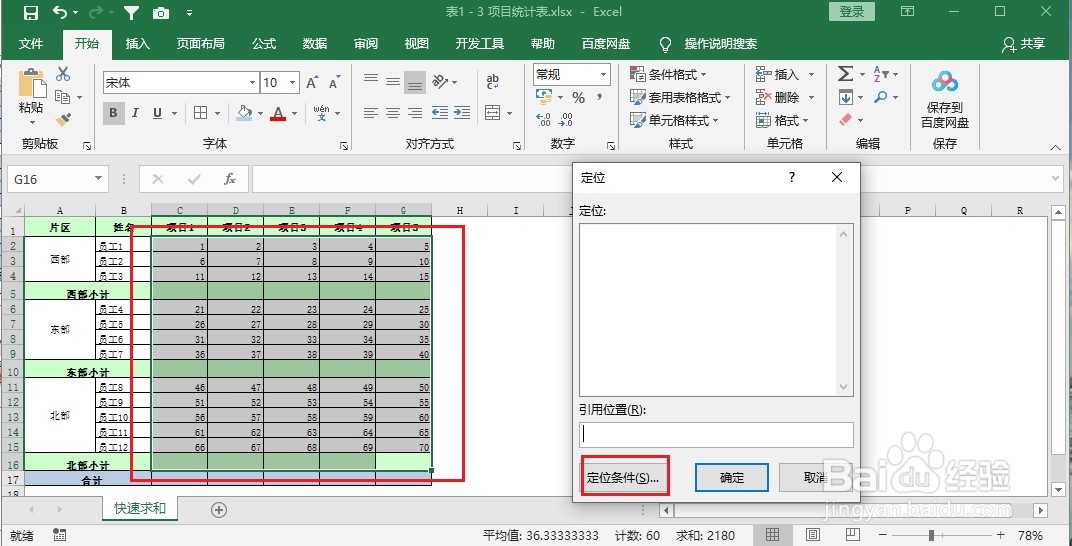Click the 引用位置 input field
The width and height of the screenshot is (1072, 546).
716,435
